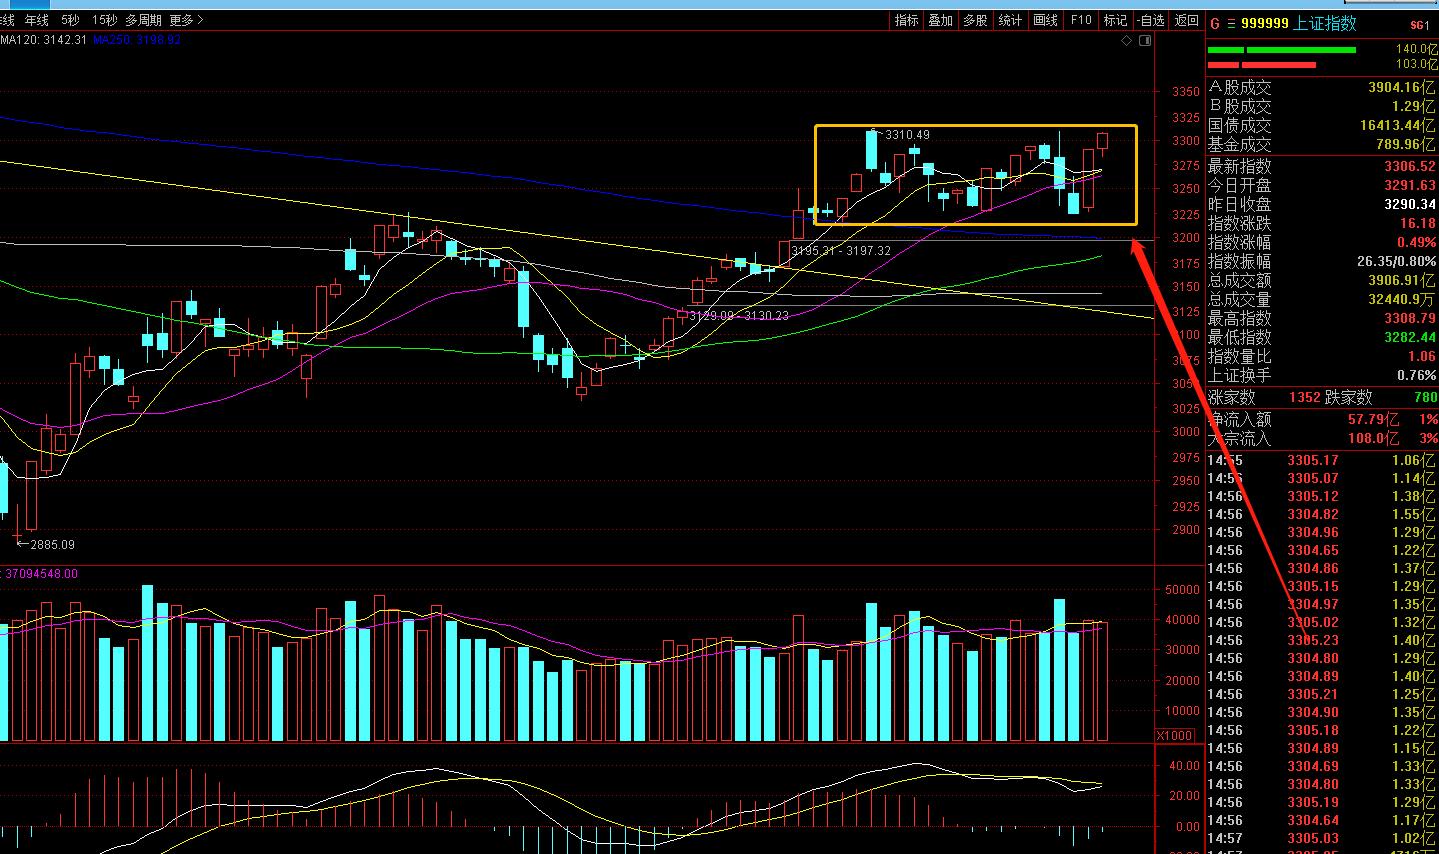Screen dimensions: 1439x854
Task: Open the F10 info page
Action: (1081, 20)
